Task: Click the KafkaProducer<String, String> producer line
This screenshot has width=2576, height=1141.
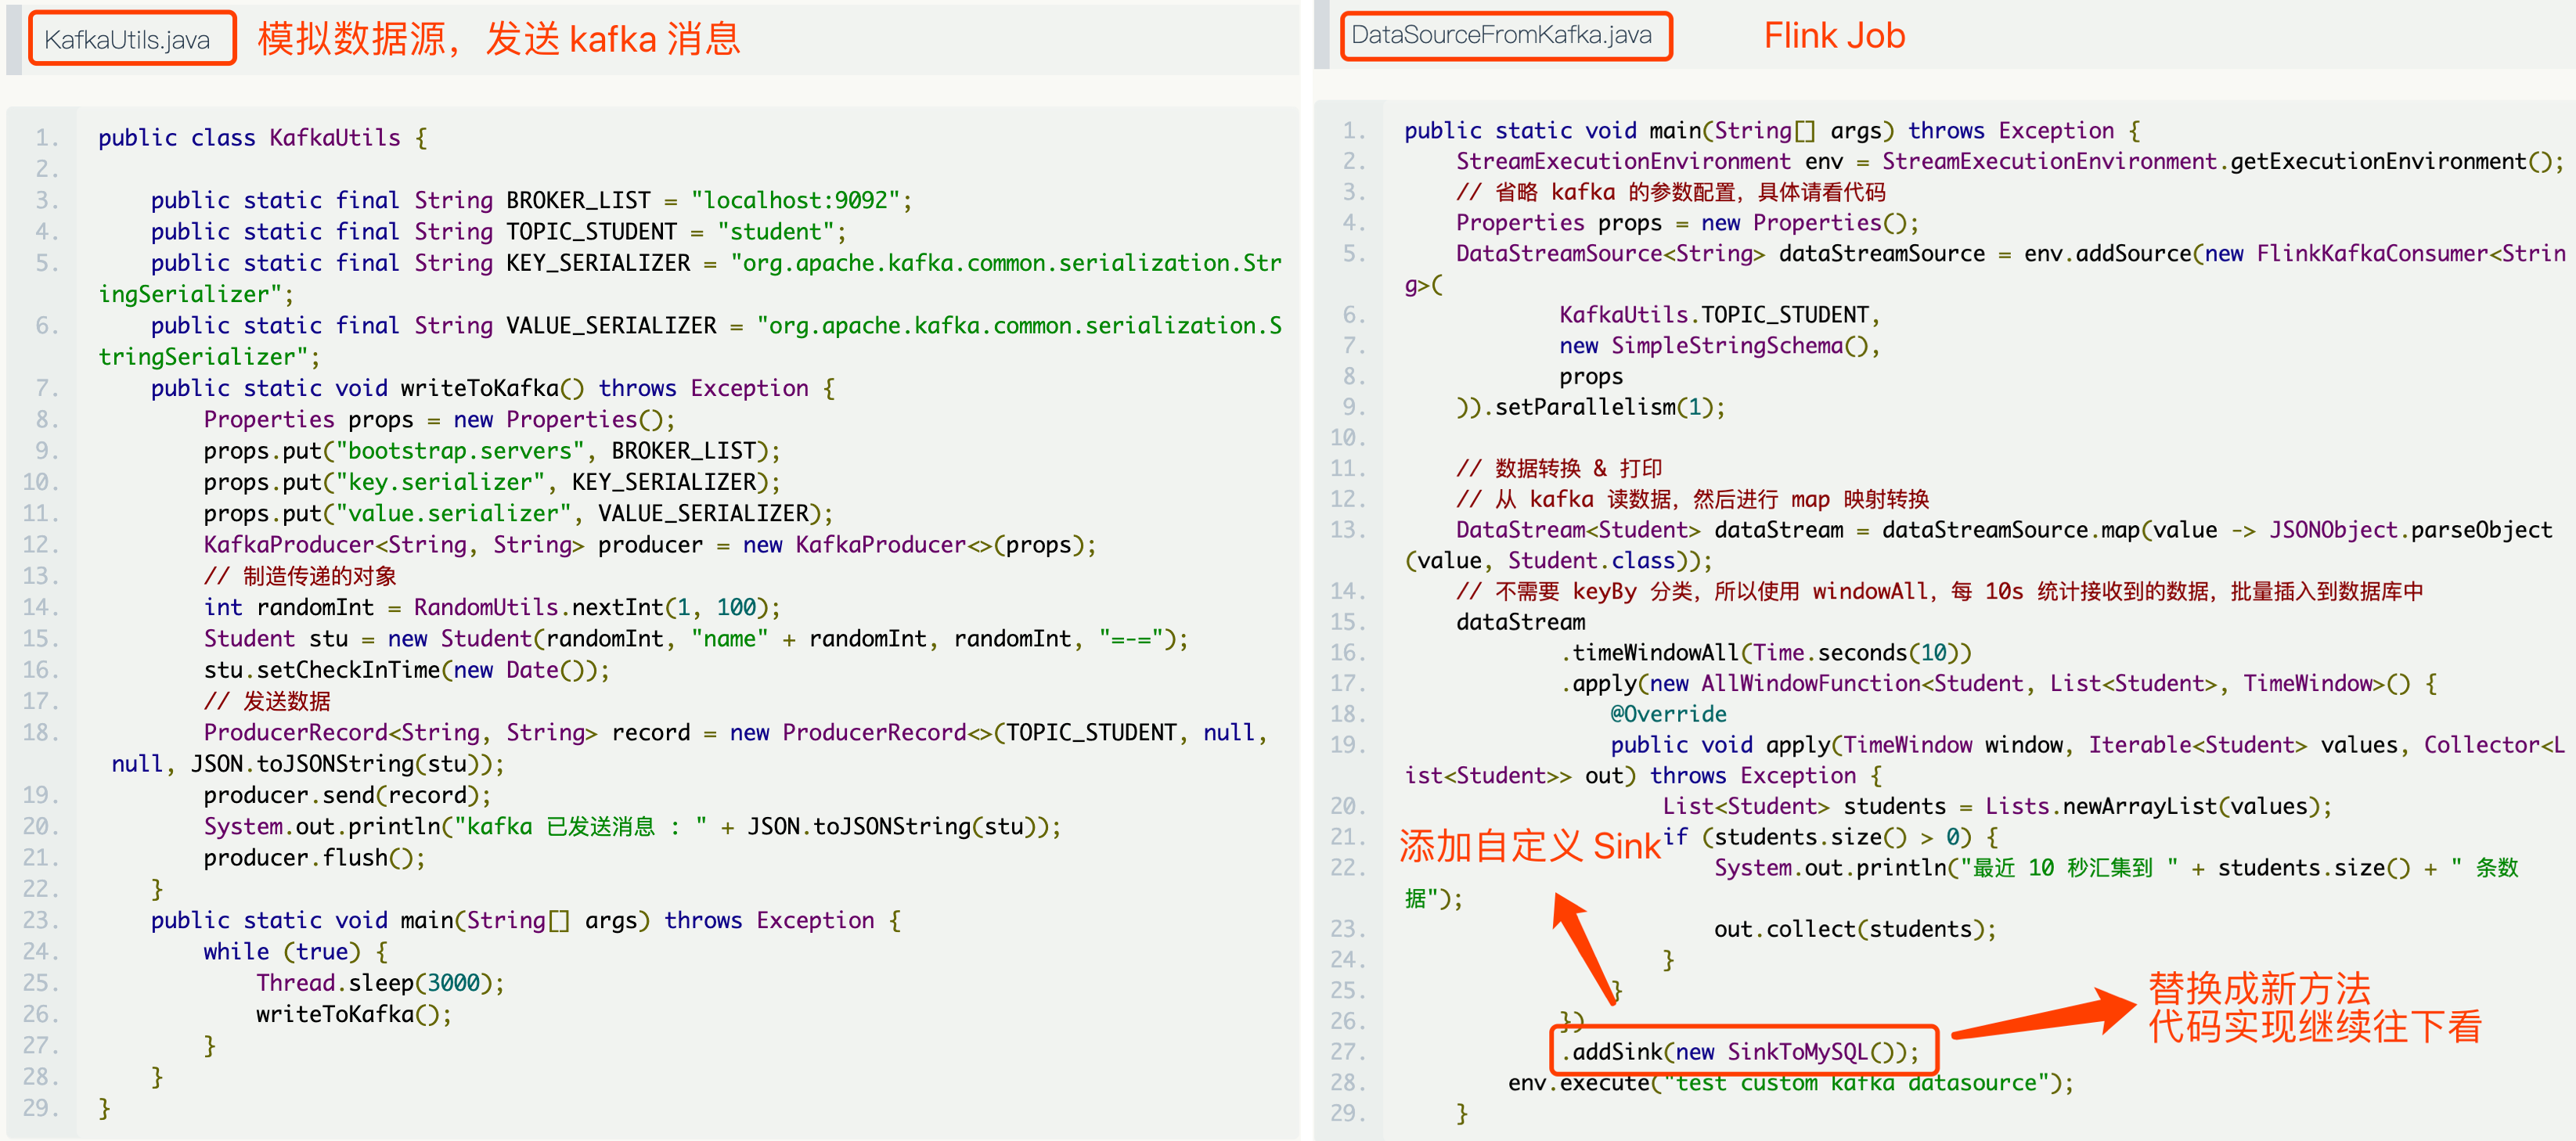Action: (650, 545)
